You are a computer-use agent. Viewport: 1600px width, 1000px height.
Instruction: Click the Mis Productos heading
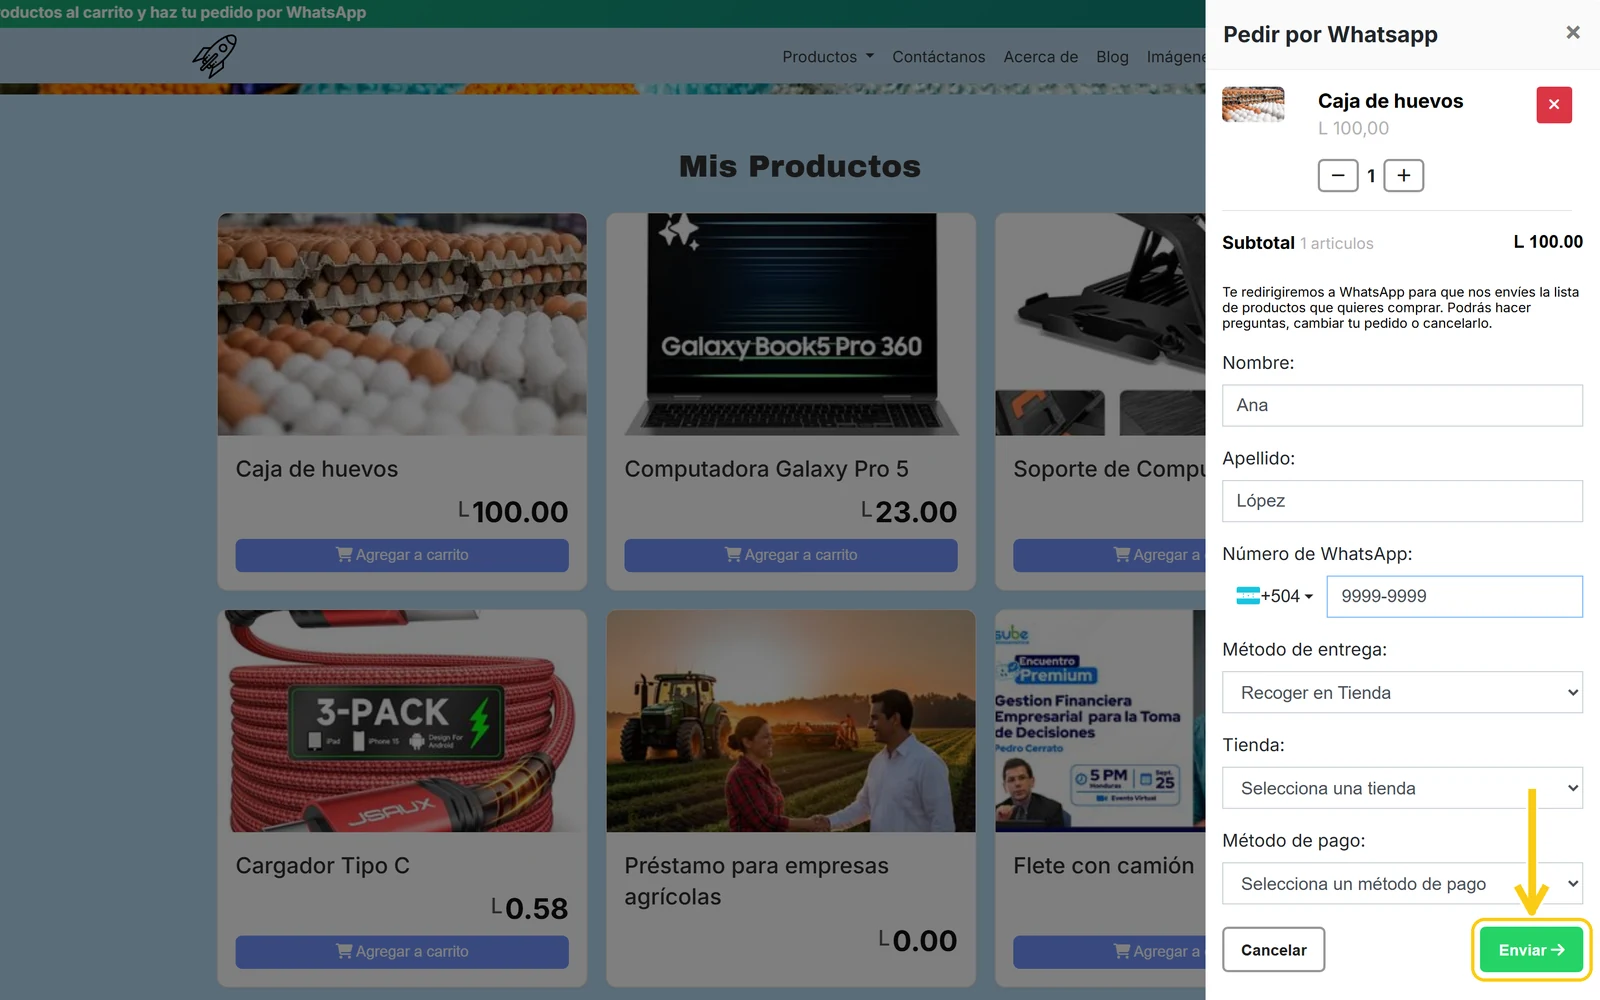click(x=800, y=166)
